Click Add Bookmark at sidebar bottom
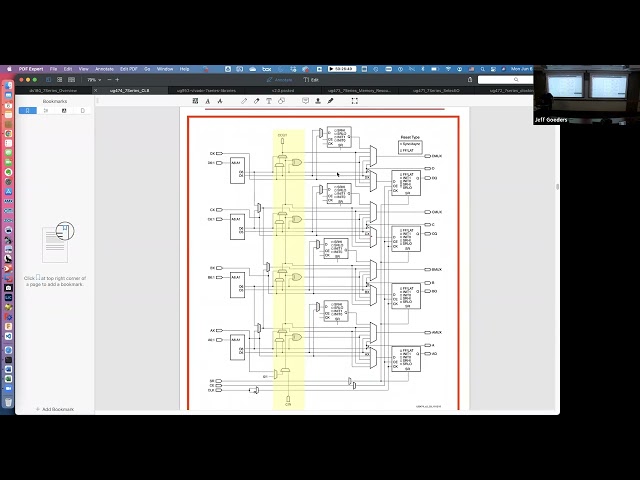The width and height of the screenshot is (640, 480). pos(55,409)
